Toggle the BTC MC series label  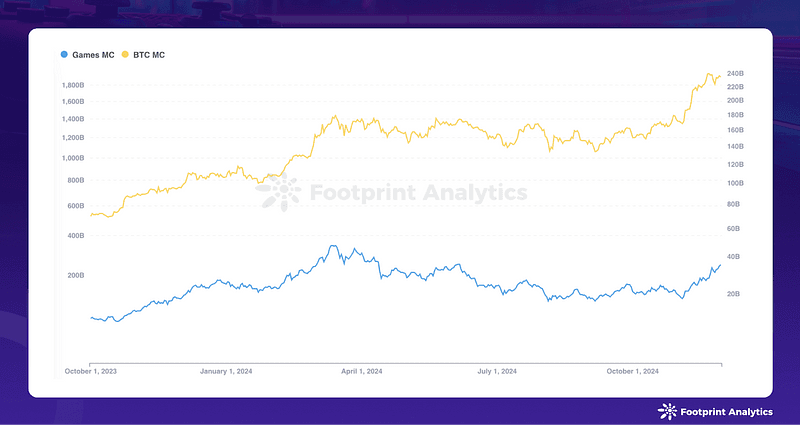pyautogui.click(x=149, y=55)
